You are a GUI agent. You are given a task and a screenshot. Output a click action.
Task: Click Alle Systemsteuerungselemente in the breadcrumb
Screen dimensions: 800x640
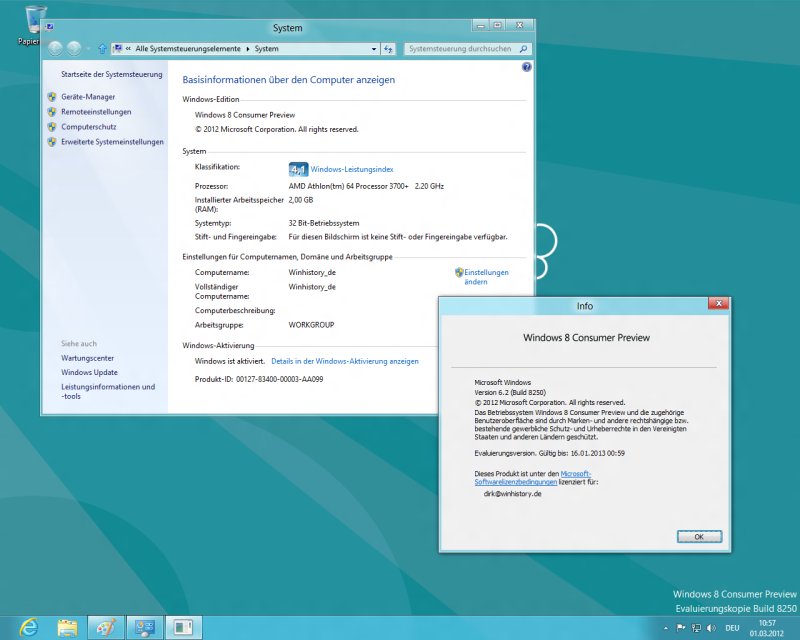(x=188, y=49)
